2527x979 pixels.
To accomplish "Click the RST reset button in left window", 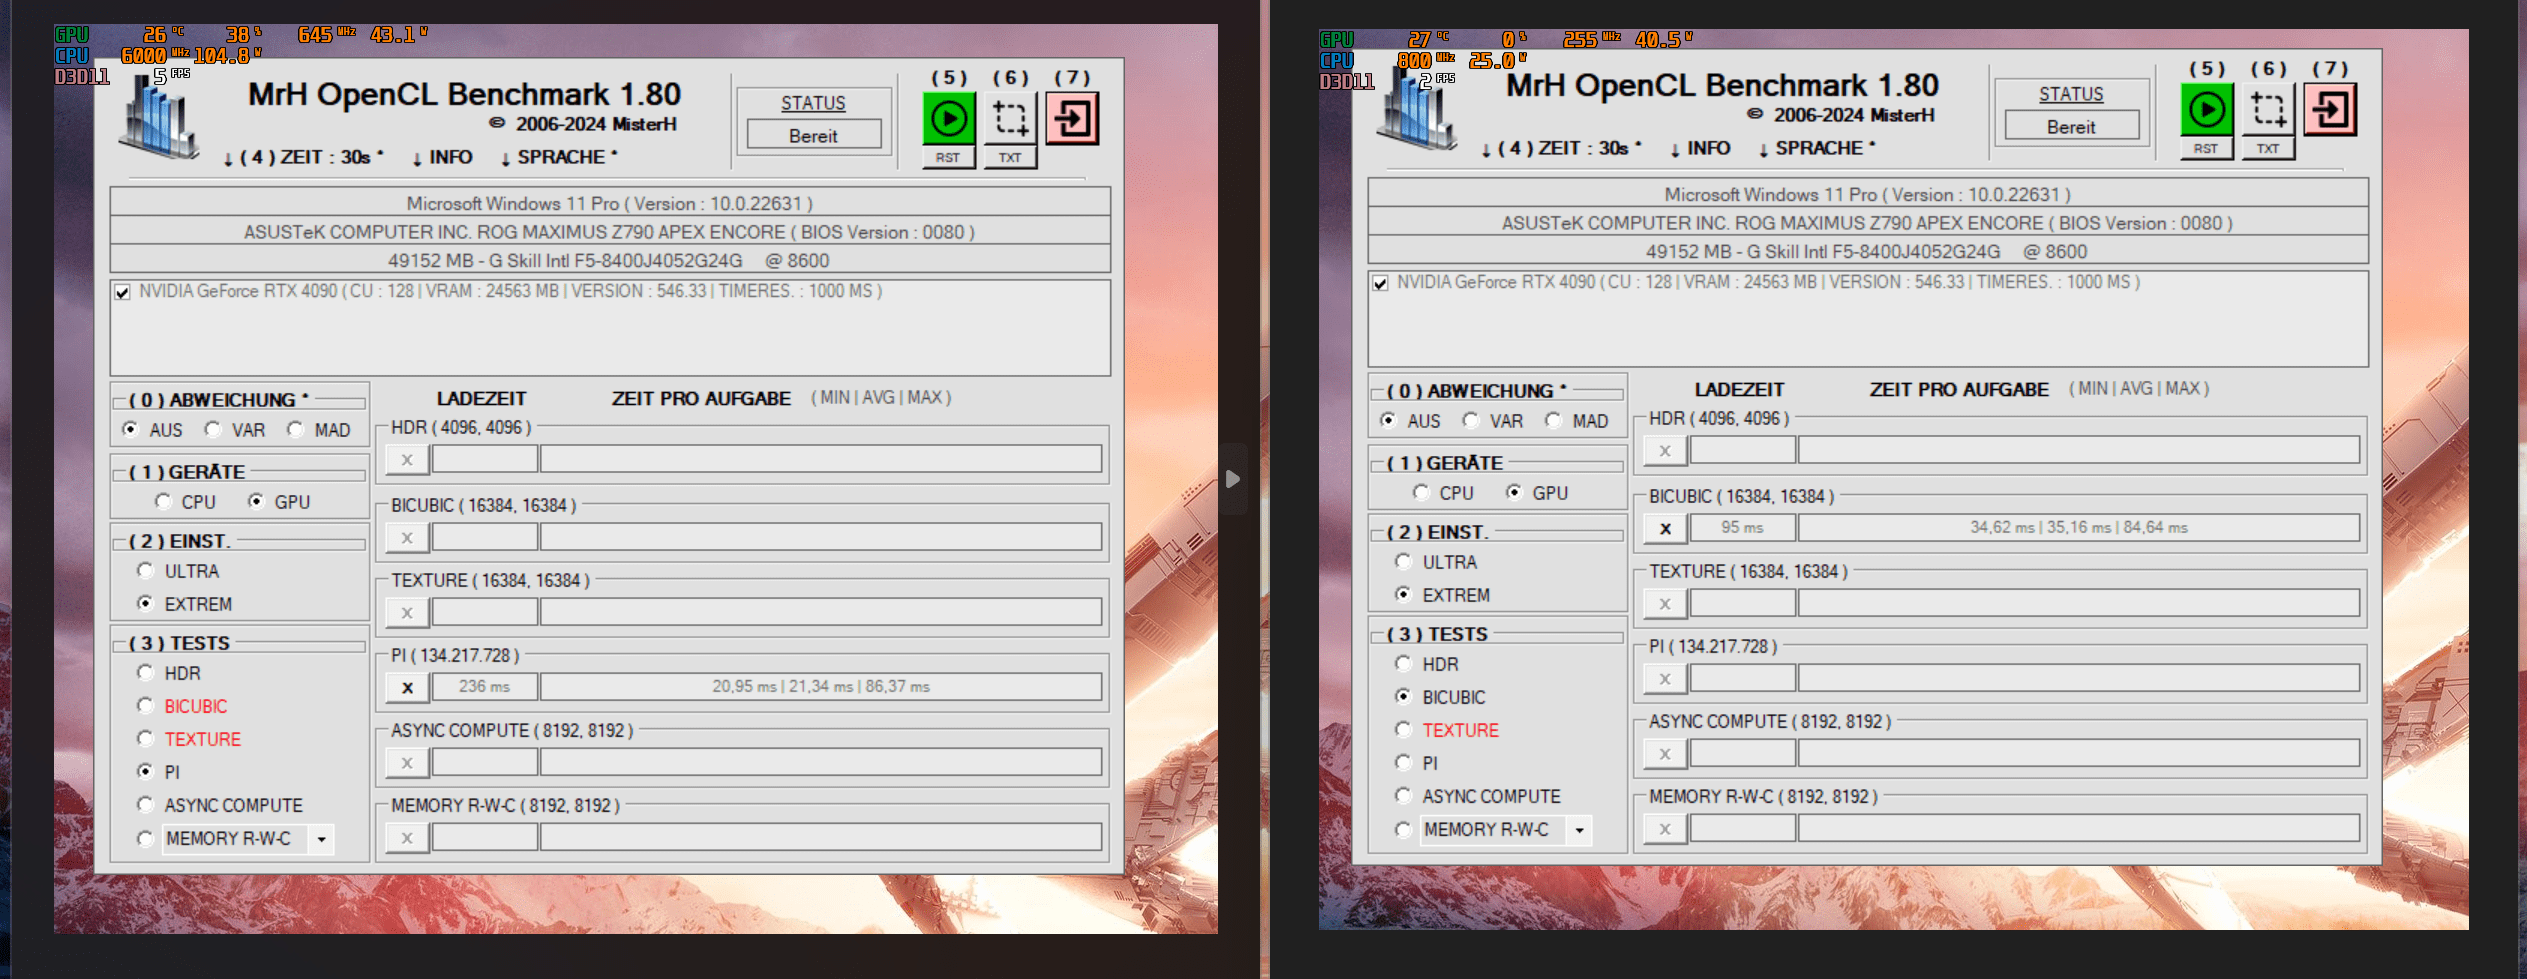I will pos(948,158).
